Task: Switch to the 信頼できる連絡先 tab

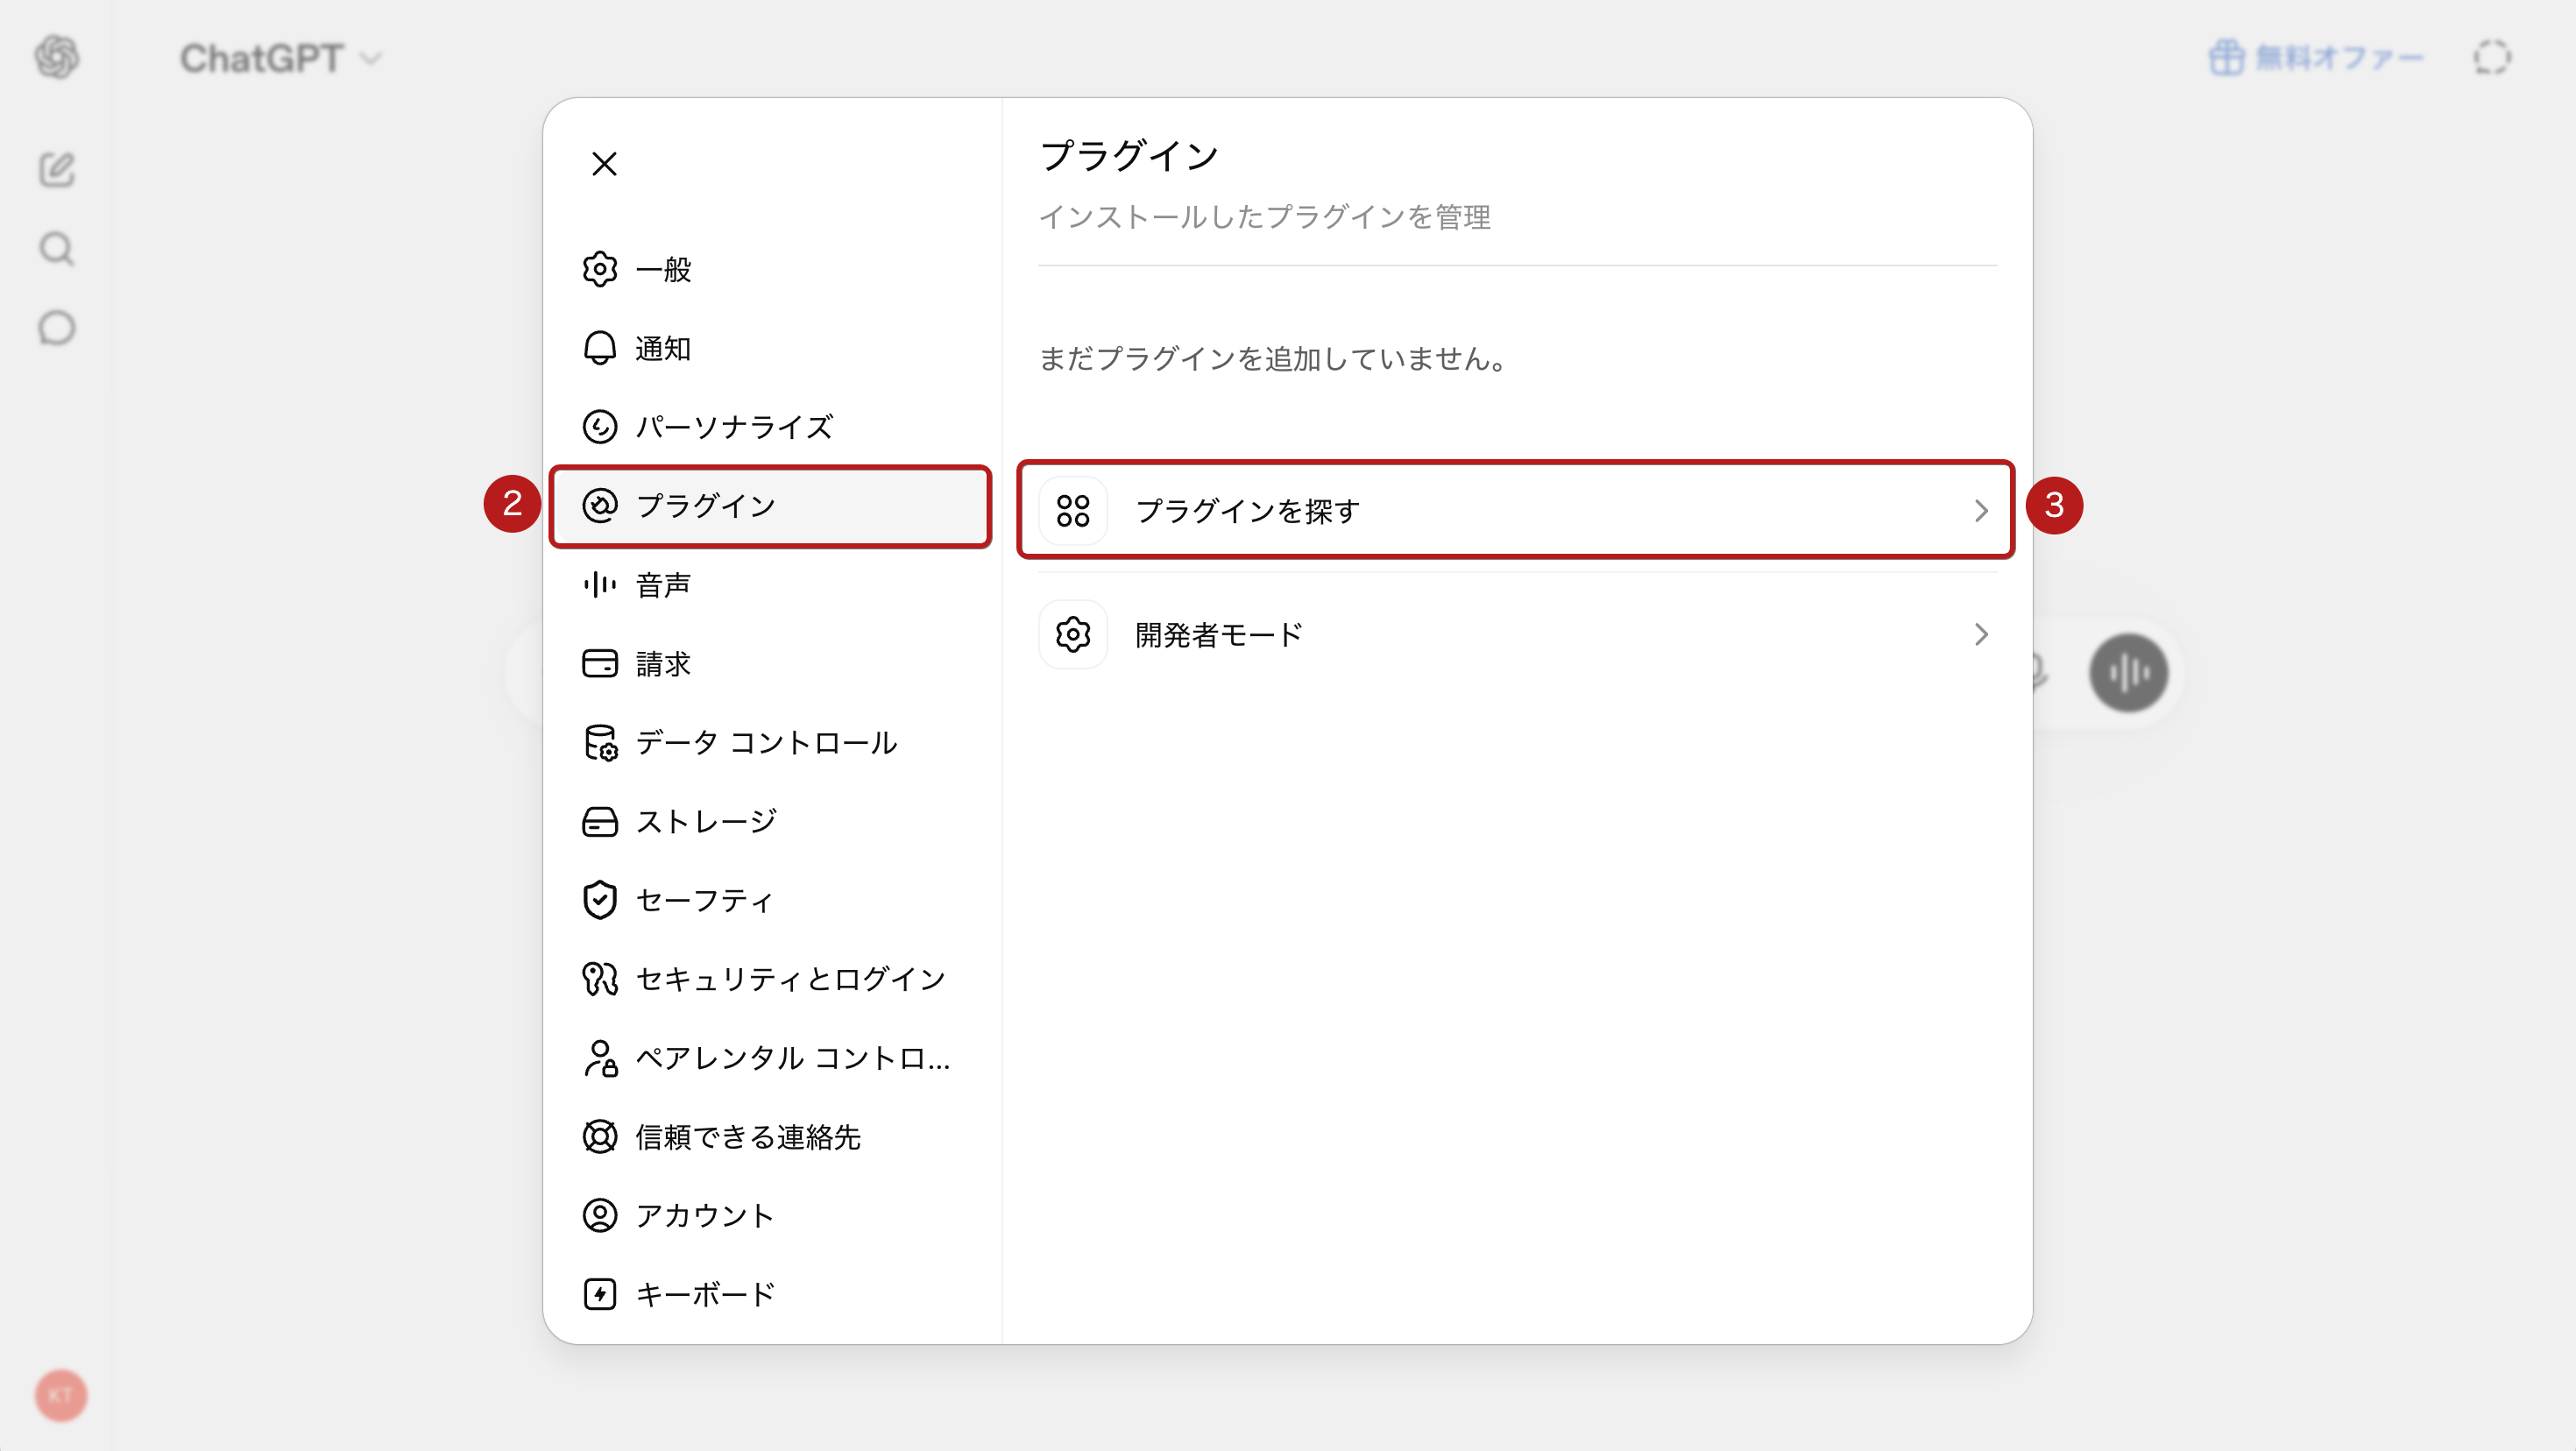Action: pyautogui.click(x=770, y=1137)
